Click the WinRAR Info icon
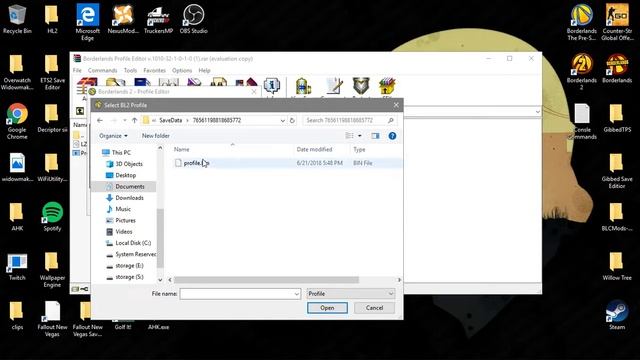This screenshot has width=640, height=360. click(x=272, y=87)
